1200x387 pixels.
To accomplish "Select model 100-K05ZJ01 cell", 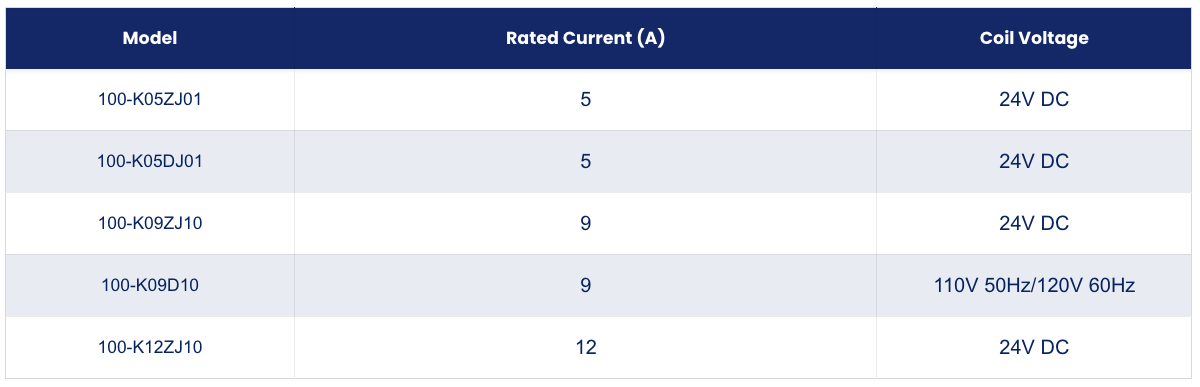I will click(x=150, y=100).
